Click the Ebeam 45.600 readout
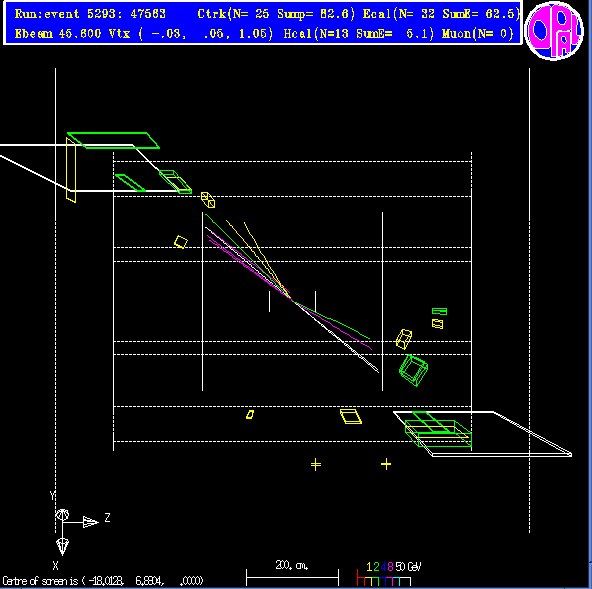 tap(58, 34)
